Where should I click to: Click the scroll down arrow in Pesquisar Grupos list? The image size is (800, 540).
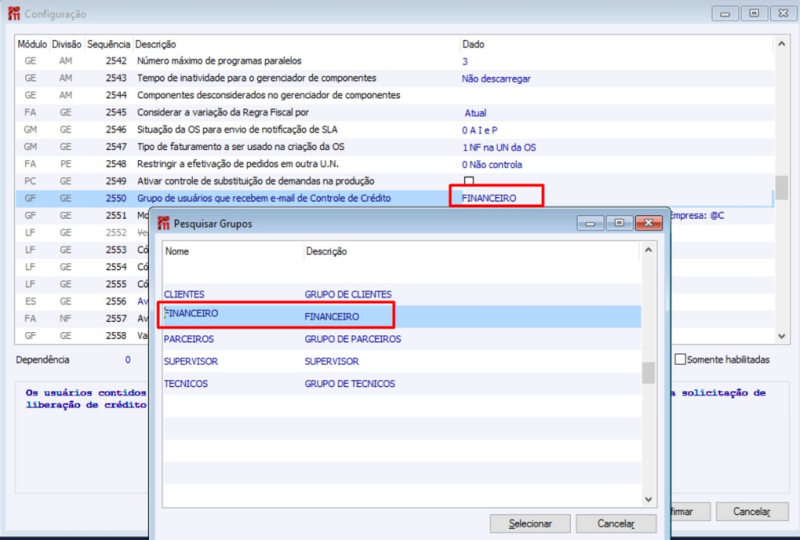(648, 499)
